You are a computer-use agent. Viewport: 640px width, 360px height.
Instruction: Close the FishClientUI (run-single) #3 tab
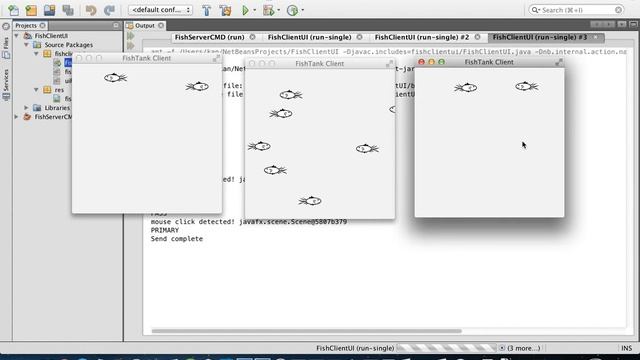[596, 37]
